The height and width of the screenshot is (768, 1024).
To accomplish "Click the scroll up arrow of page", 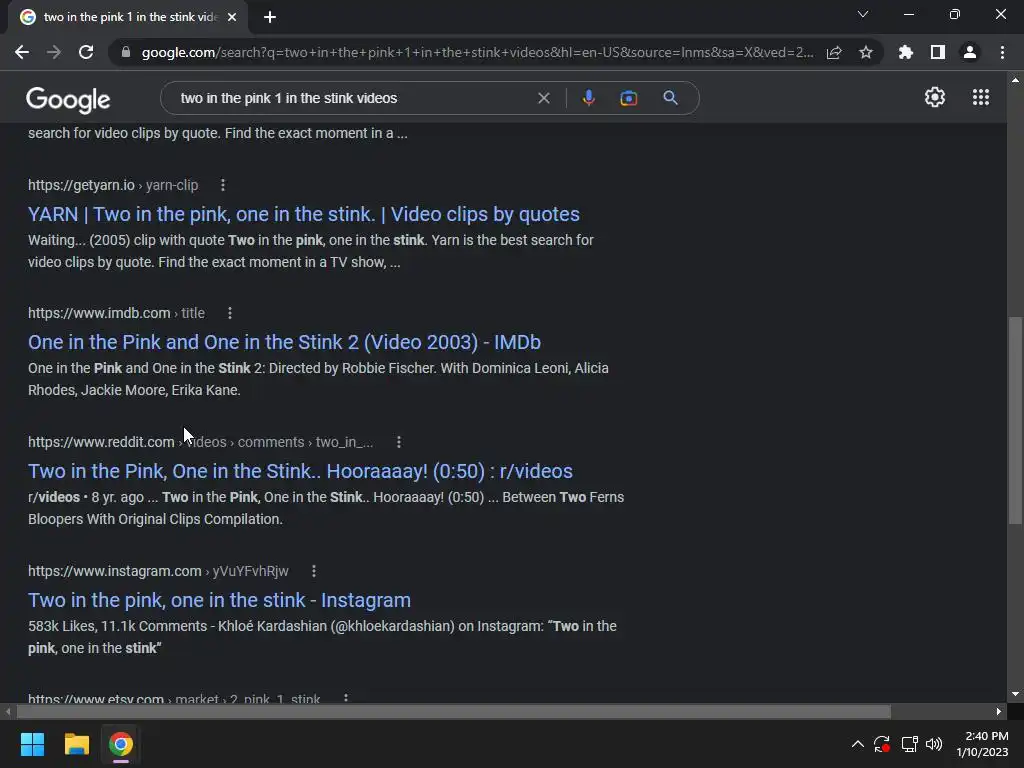I will pos(1015,80).
